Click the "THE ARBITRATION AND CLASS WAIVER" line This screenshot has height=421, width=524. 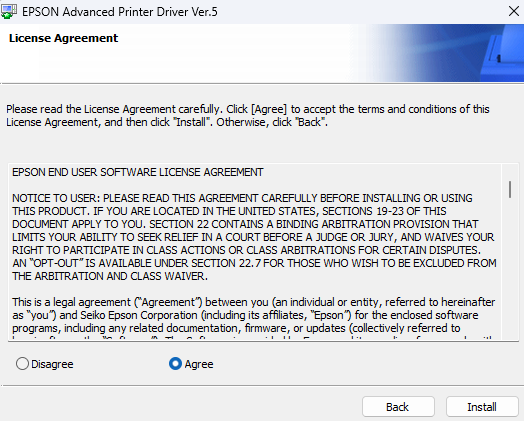(110, 276)
